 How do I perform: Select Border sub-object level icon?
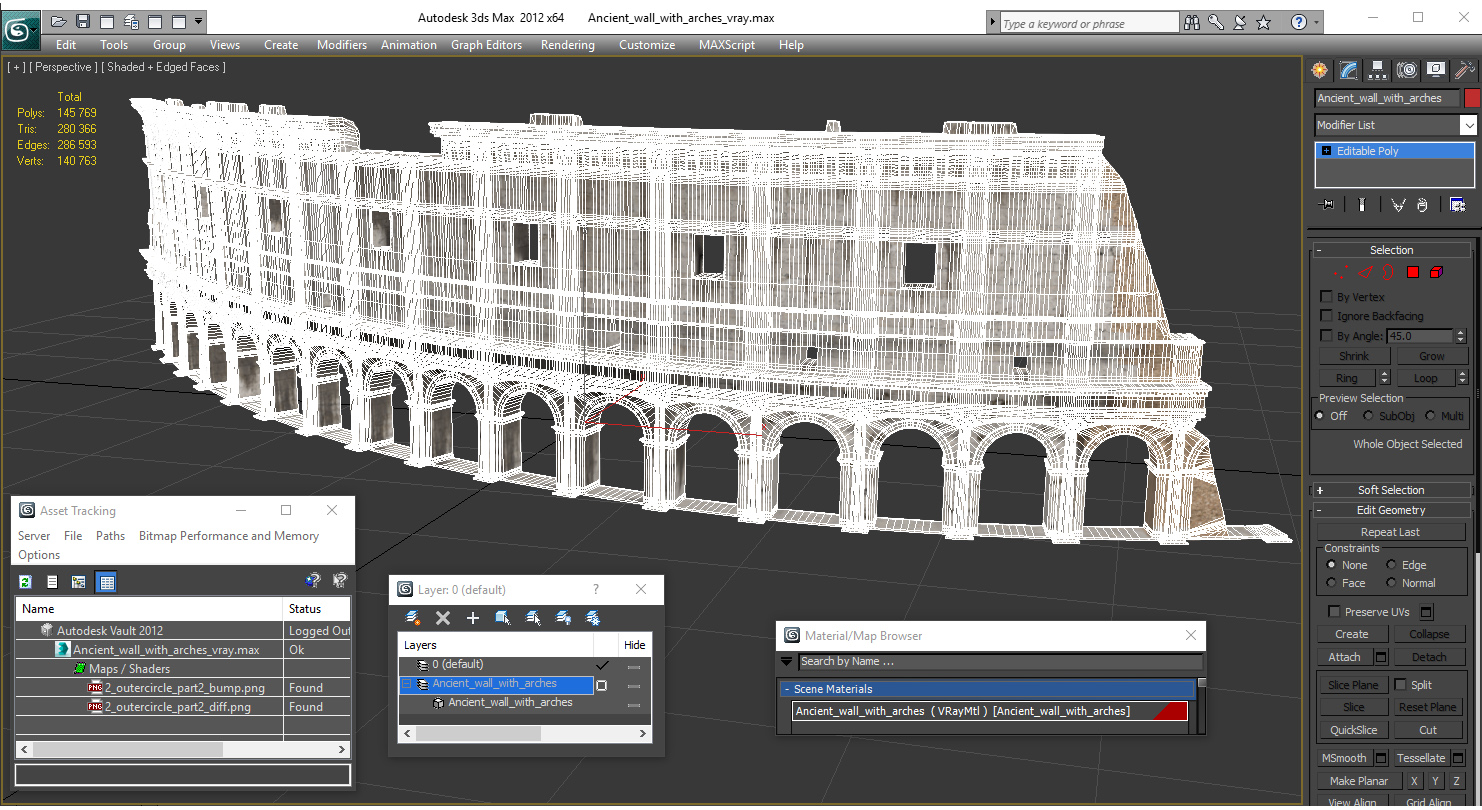[1389, 272]
